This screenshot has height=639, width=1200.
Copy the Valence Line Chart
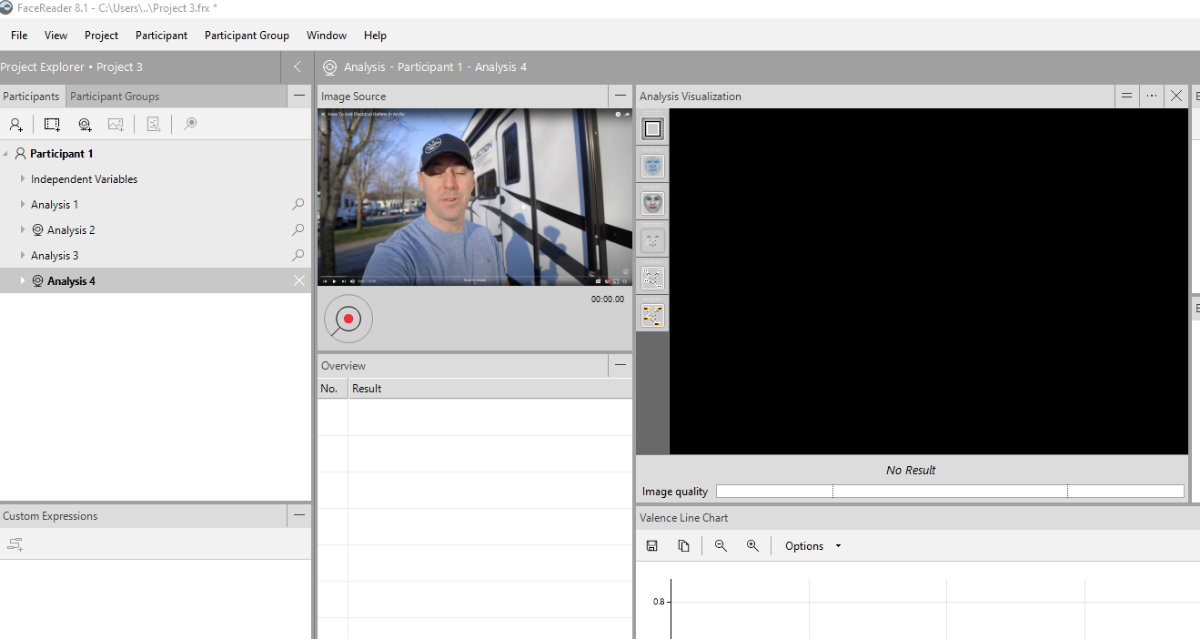(x=684, y=546)
